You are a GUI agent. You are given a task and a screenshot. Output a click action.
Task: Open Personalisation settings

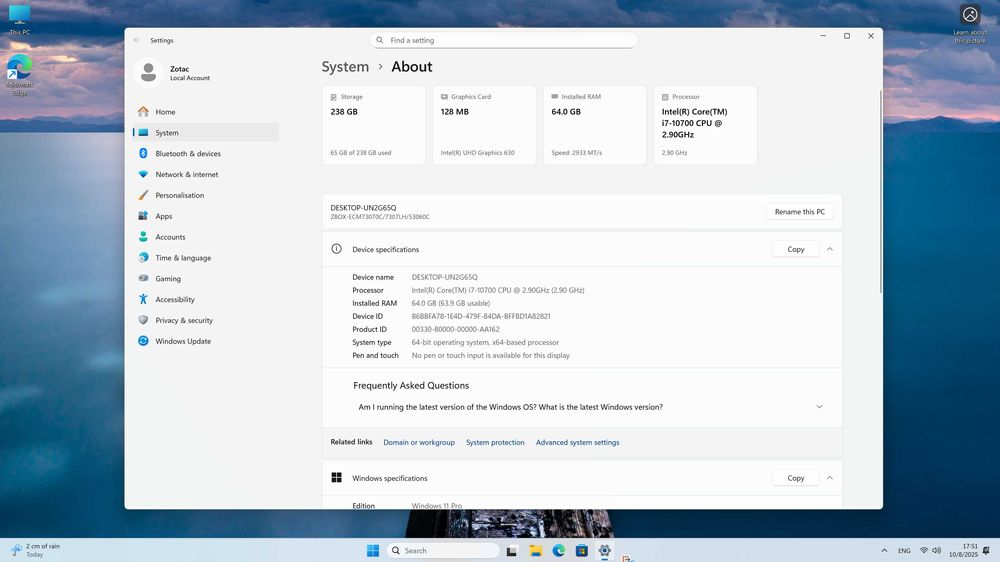coord(205,195)
